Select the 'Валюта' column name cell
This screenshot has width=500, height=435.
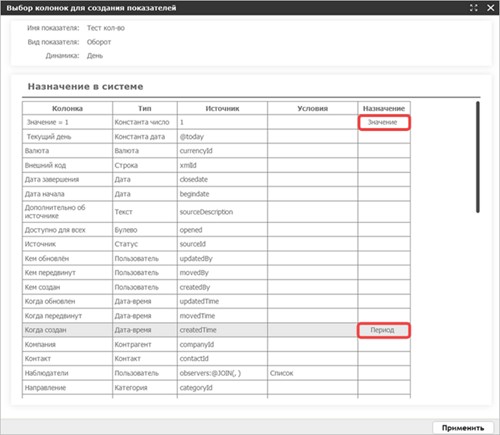(67, 151)
